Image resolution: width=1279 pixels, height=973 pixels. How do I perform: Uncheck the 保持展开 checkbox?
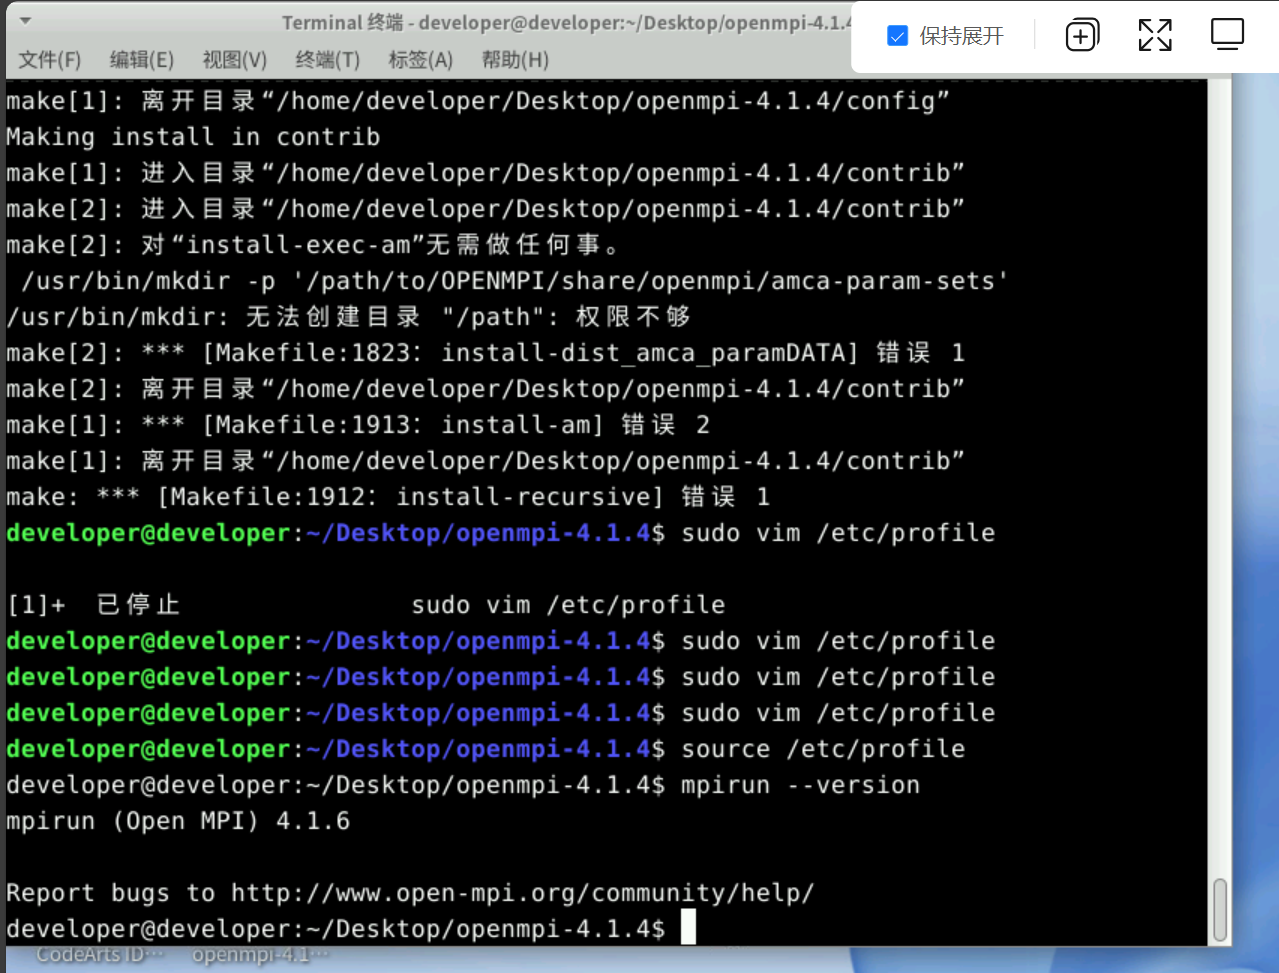pyautogui.click(x=898, y=36)
